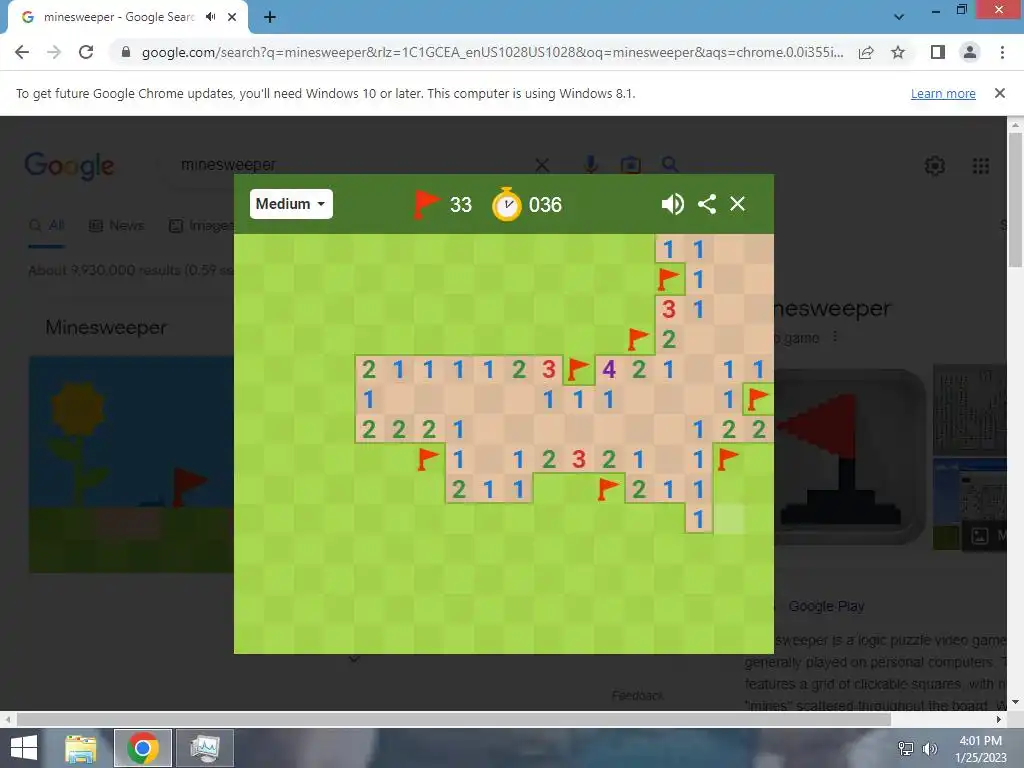
Task: Mute the minesweeper tab audio
Action: (210, 17)
